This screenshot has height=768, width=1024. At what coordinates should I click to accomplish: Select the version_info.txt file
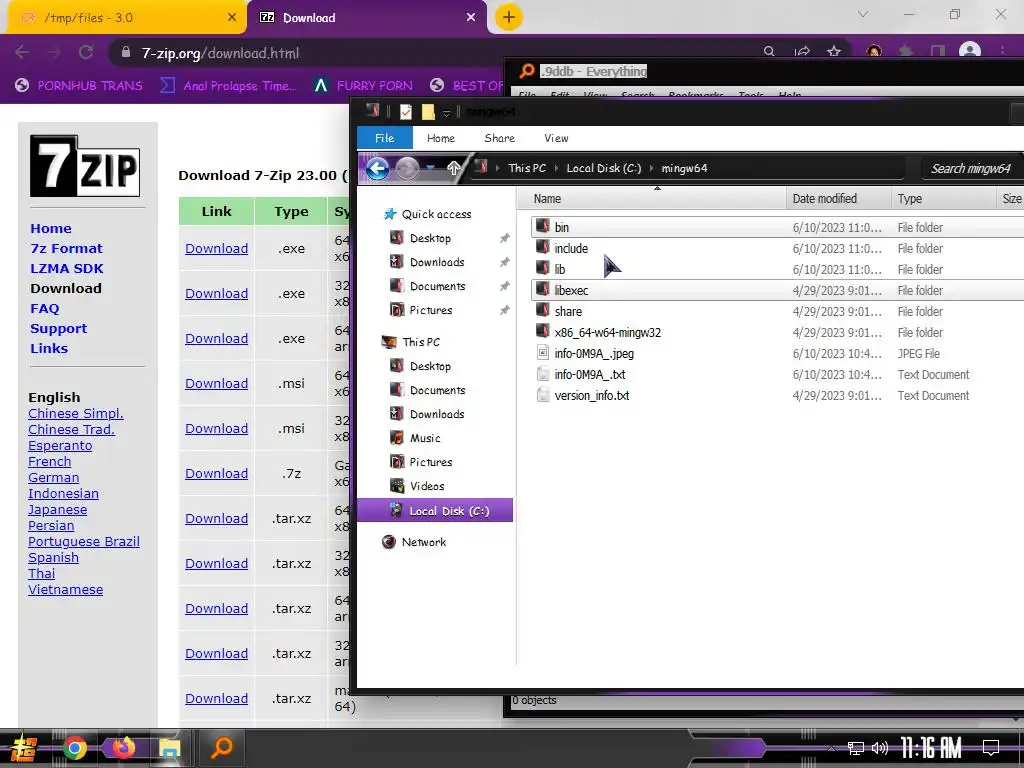point(592,395)
